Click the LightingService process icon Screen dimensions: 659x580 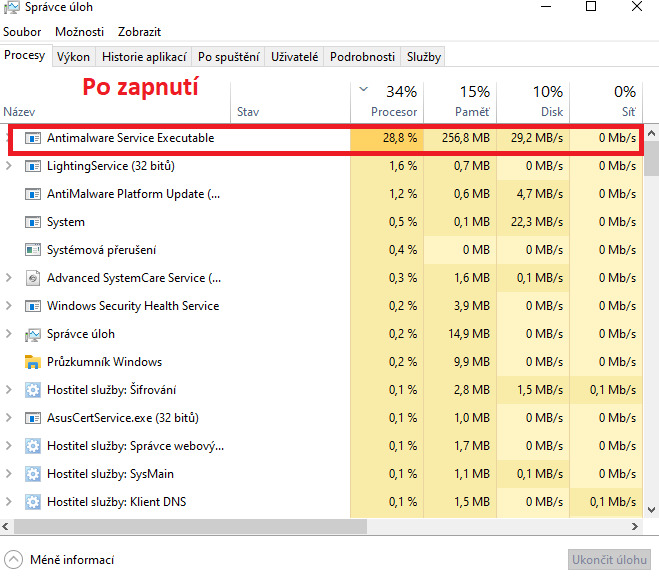(31, 166)
